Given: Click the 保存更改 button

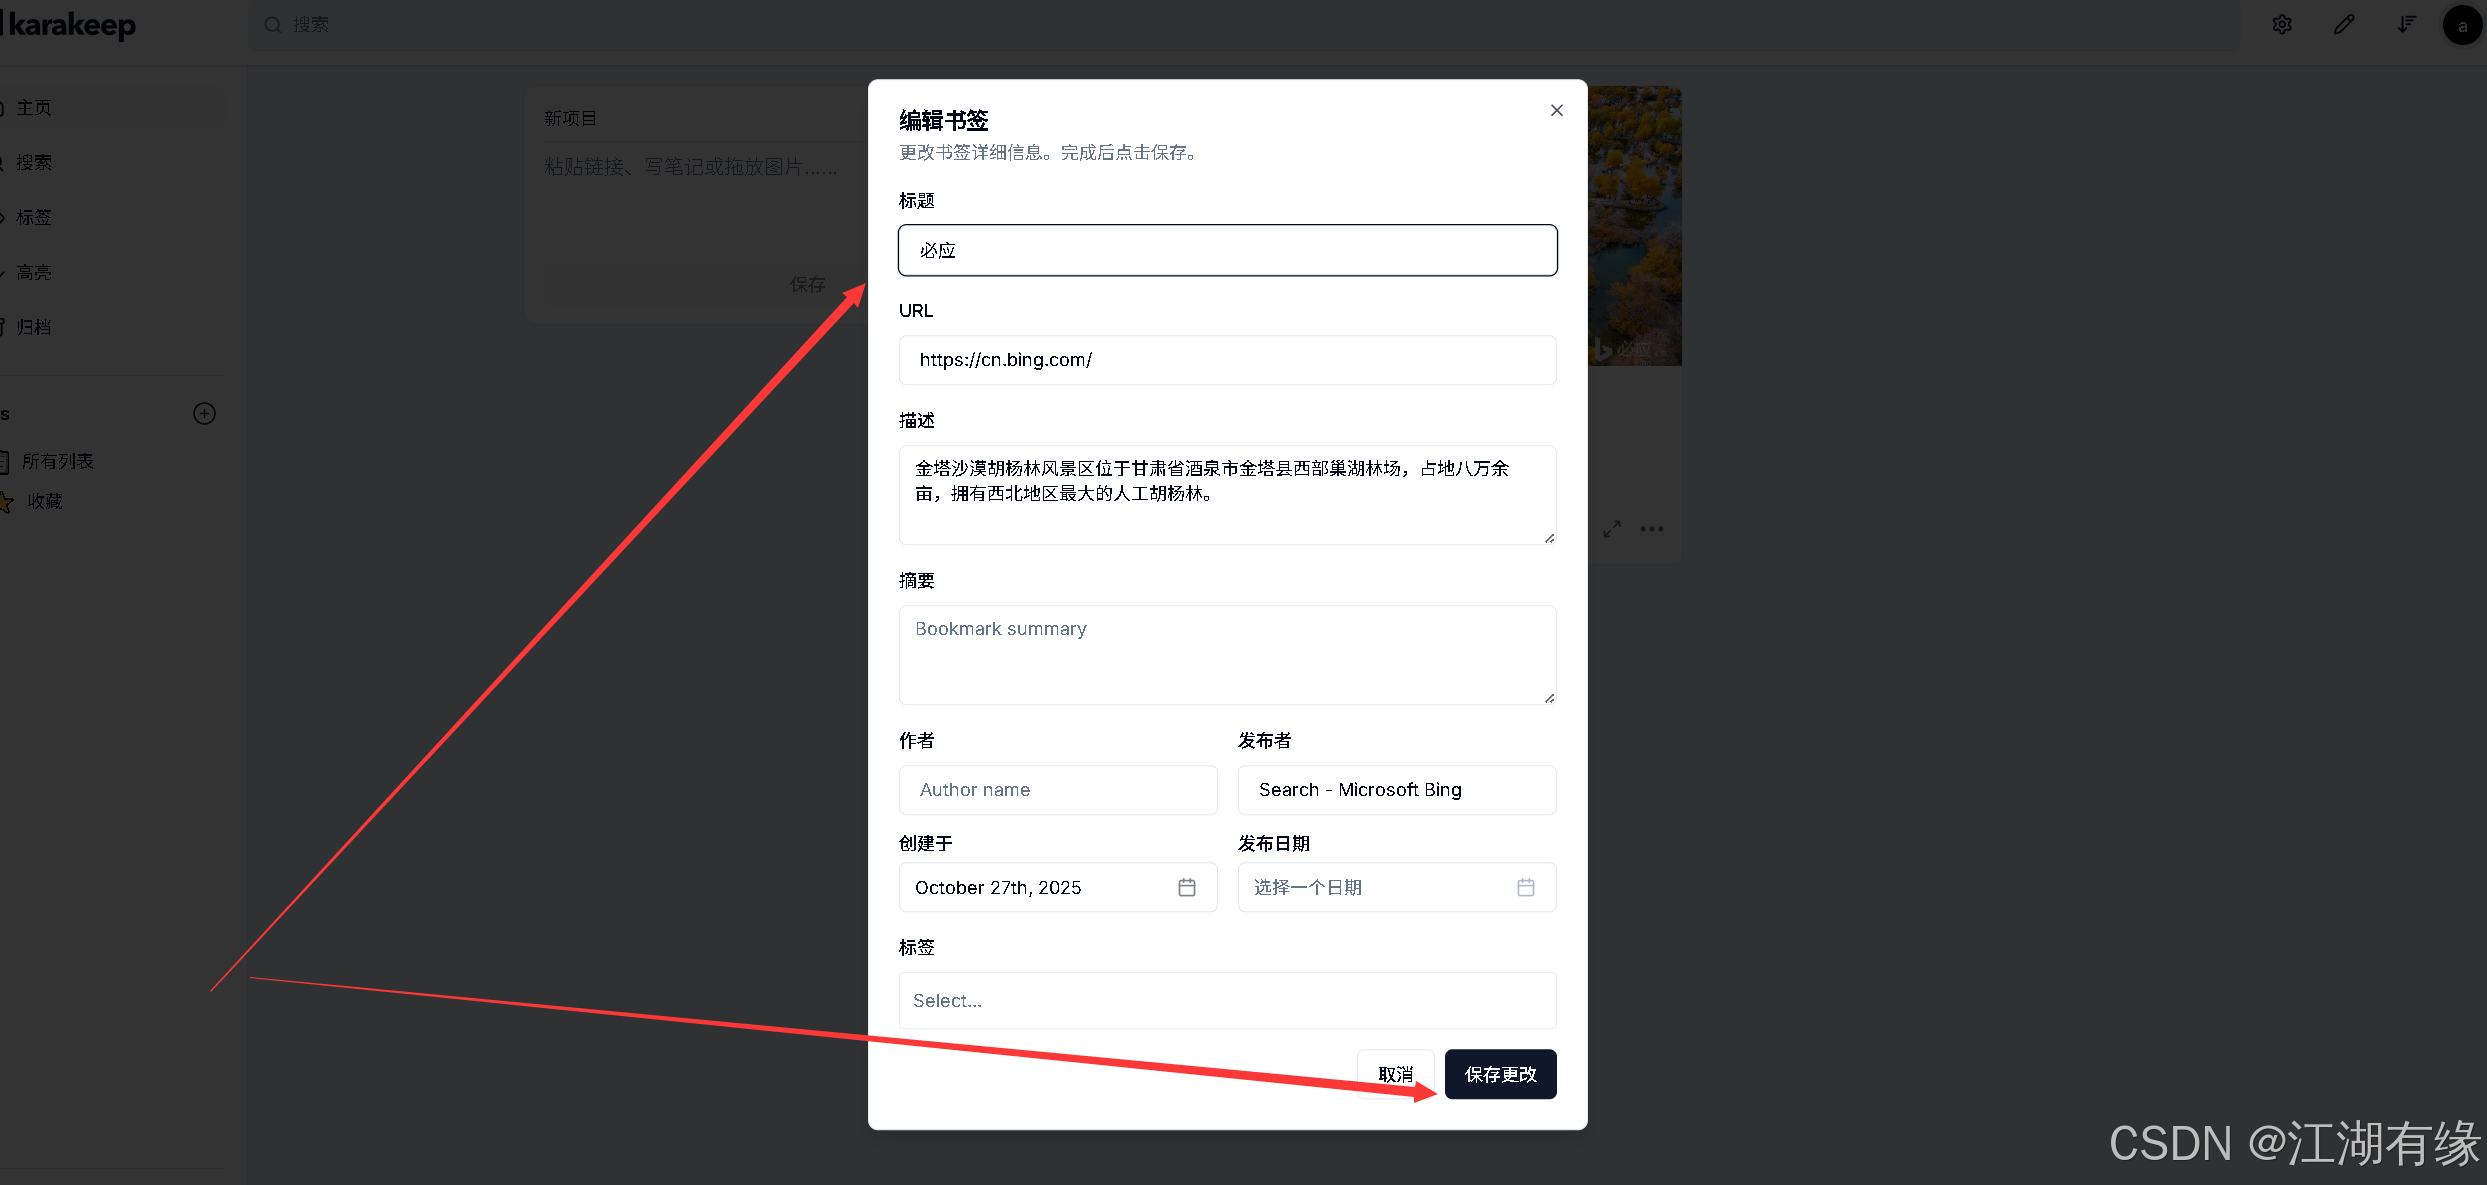Looking at the screenshot, I should tap(1500, 1073).
